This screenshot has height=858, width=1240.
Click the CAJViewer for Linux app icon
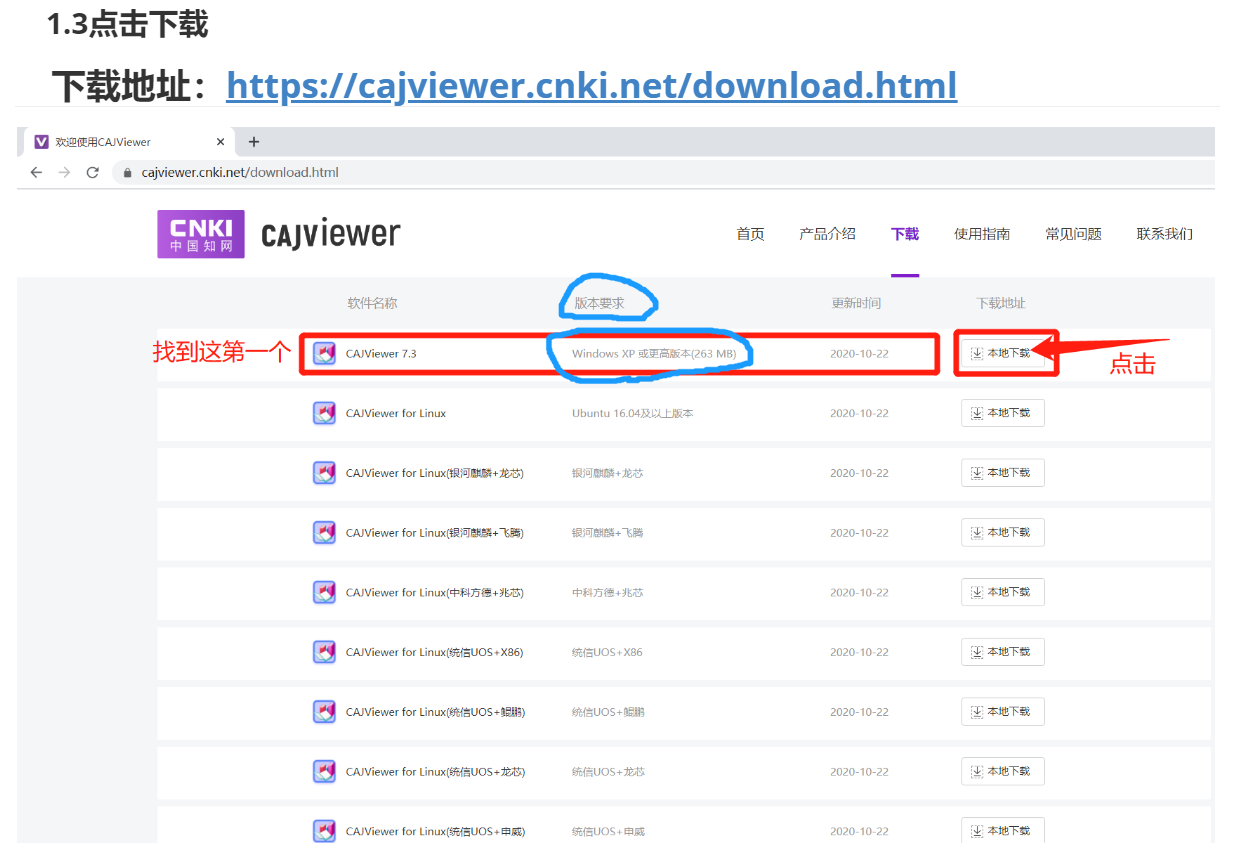point(324,412)
